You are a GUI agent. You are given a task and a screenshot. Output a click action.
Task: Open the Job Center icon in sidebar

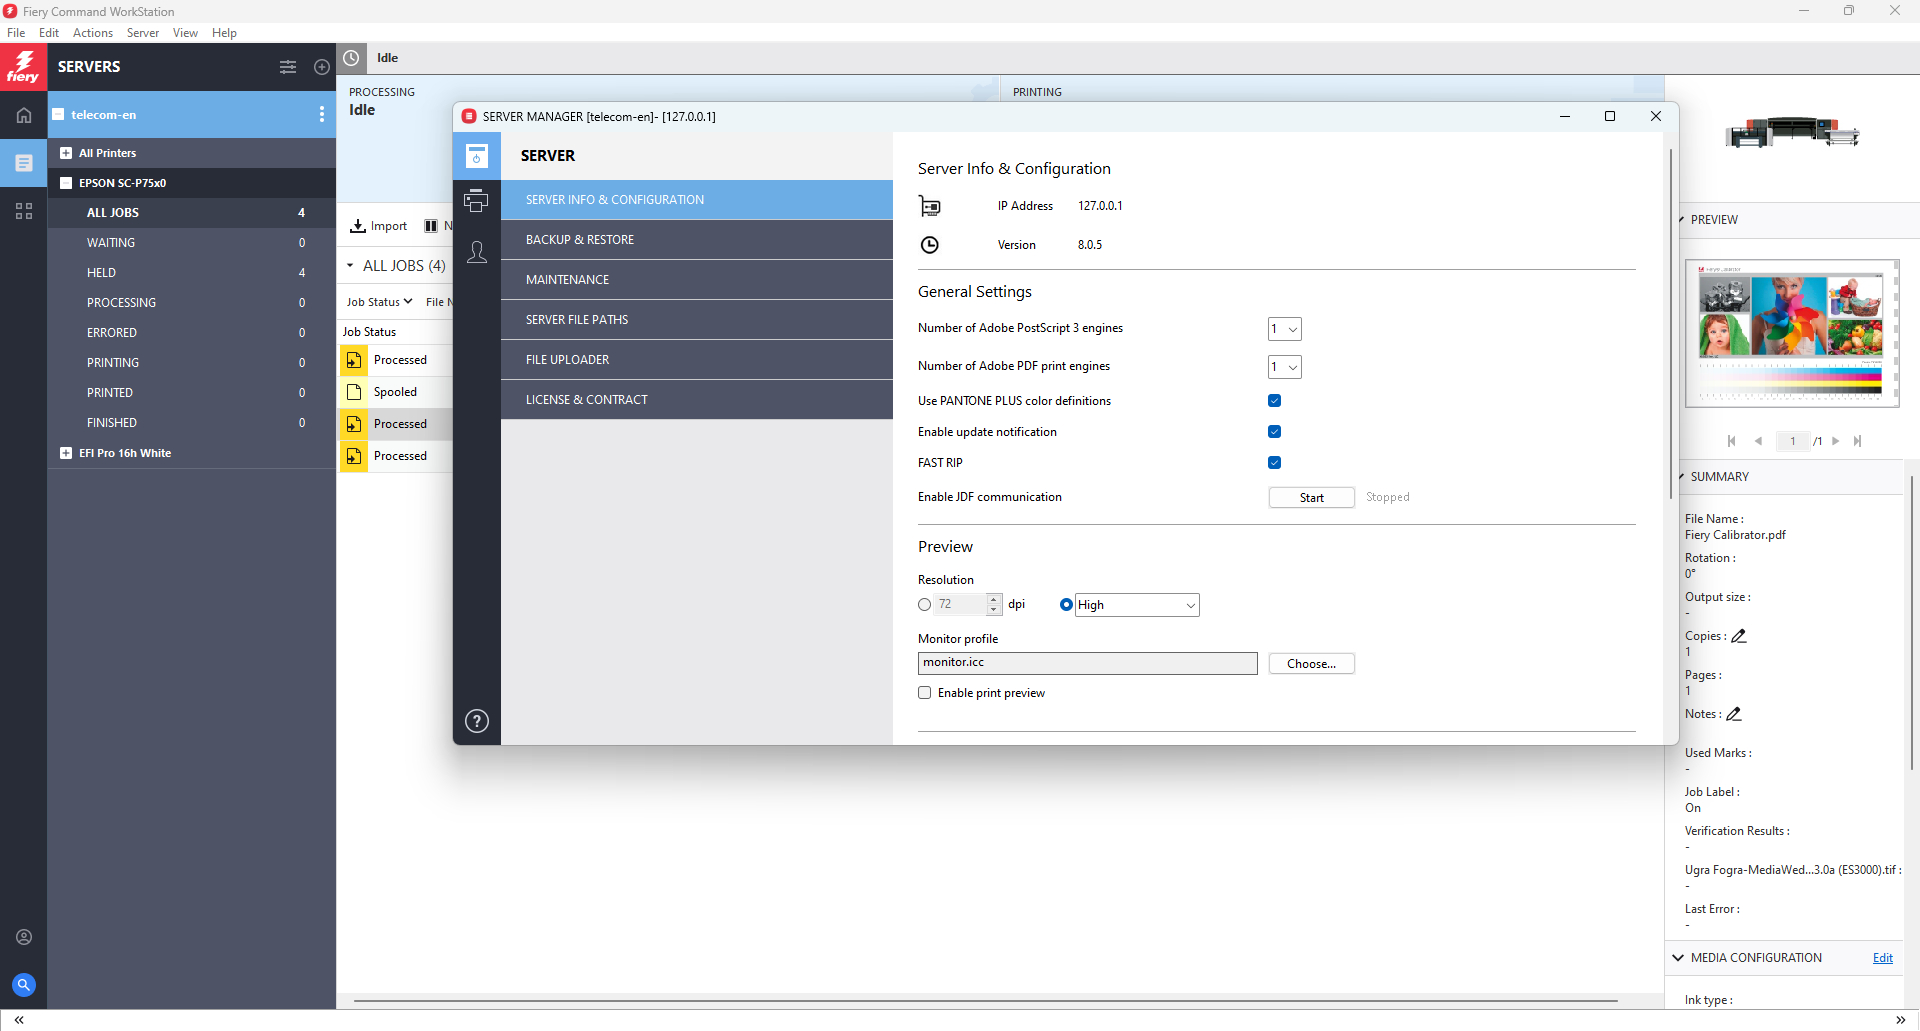[x=24, y=163]
